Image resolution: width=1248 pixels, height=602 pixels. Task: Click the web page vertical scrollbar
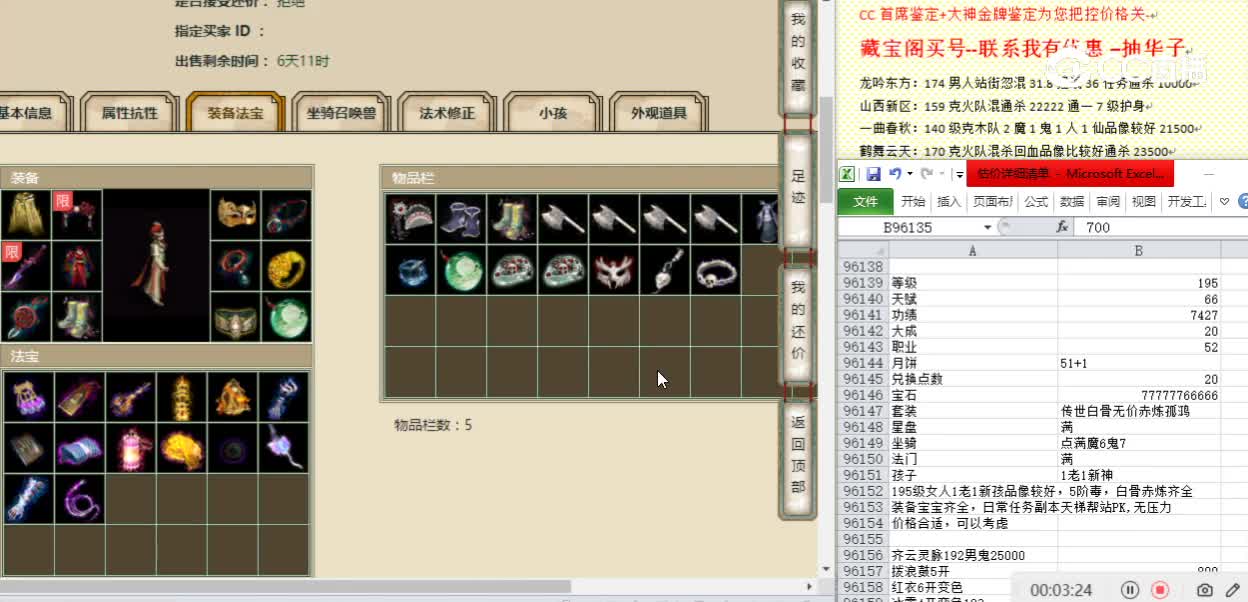click(826, 150)
